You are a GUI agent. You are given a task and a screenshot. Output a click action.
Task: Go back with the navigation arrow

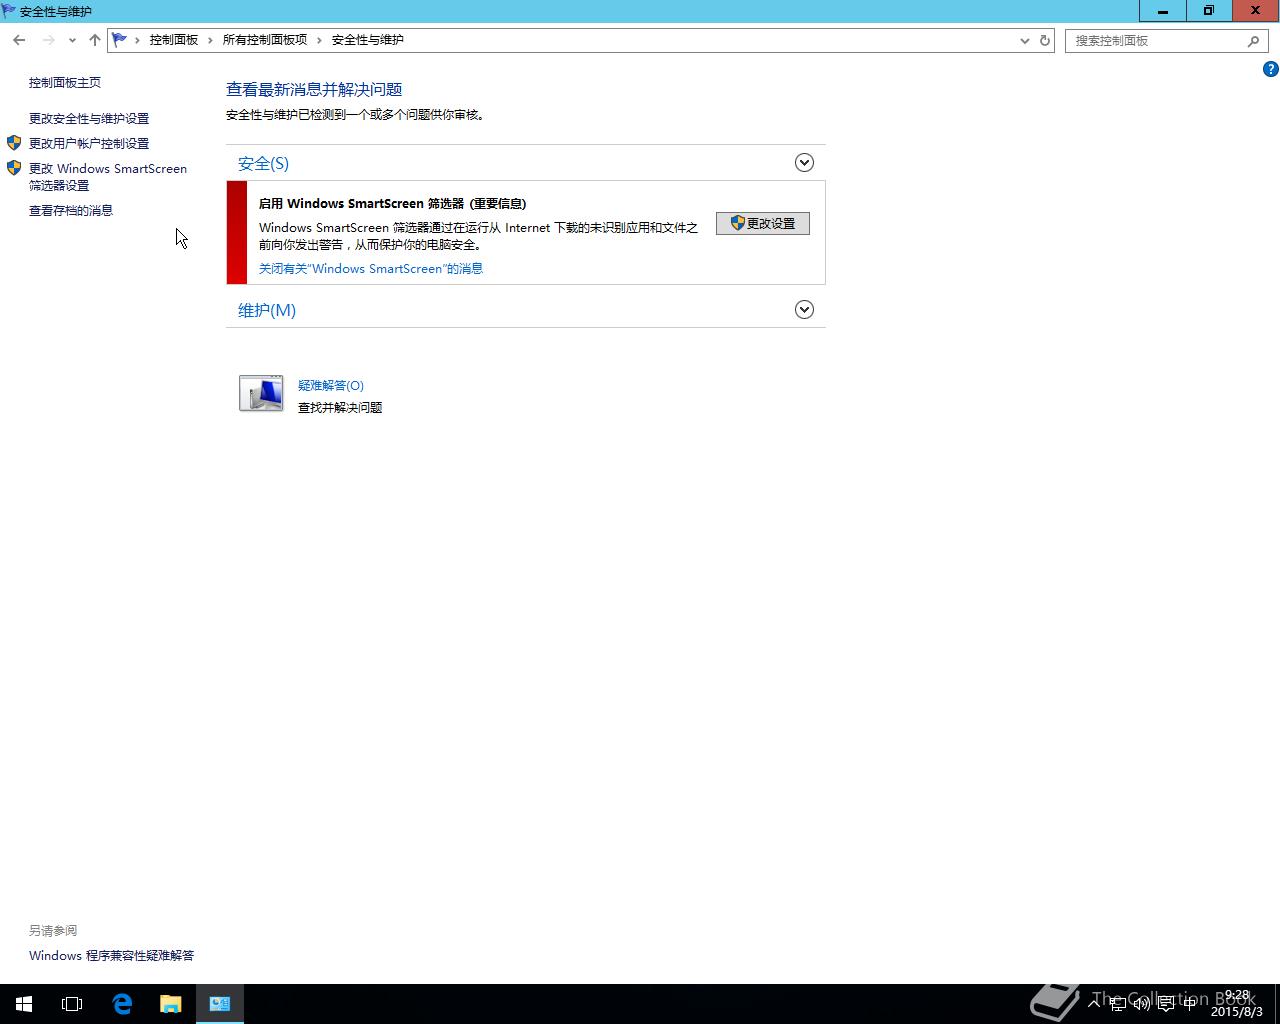pos(19,40)
